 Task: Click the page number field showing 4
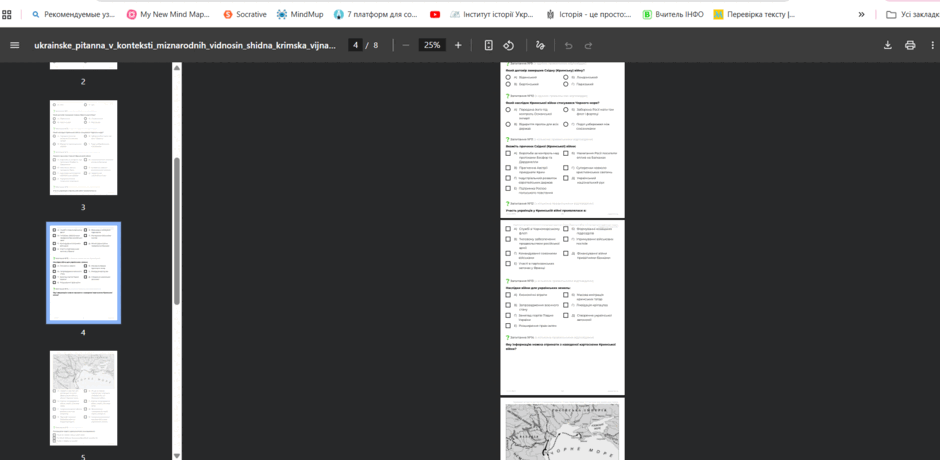[x=355, y=45]
